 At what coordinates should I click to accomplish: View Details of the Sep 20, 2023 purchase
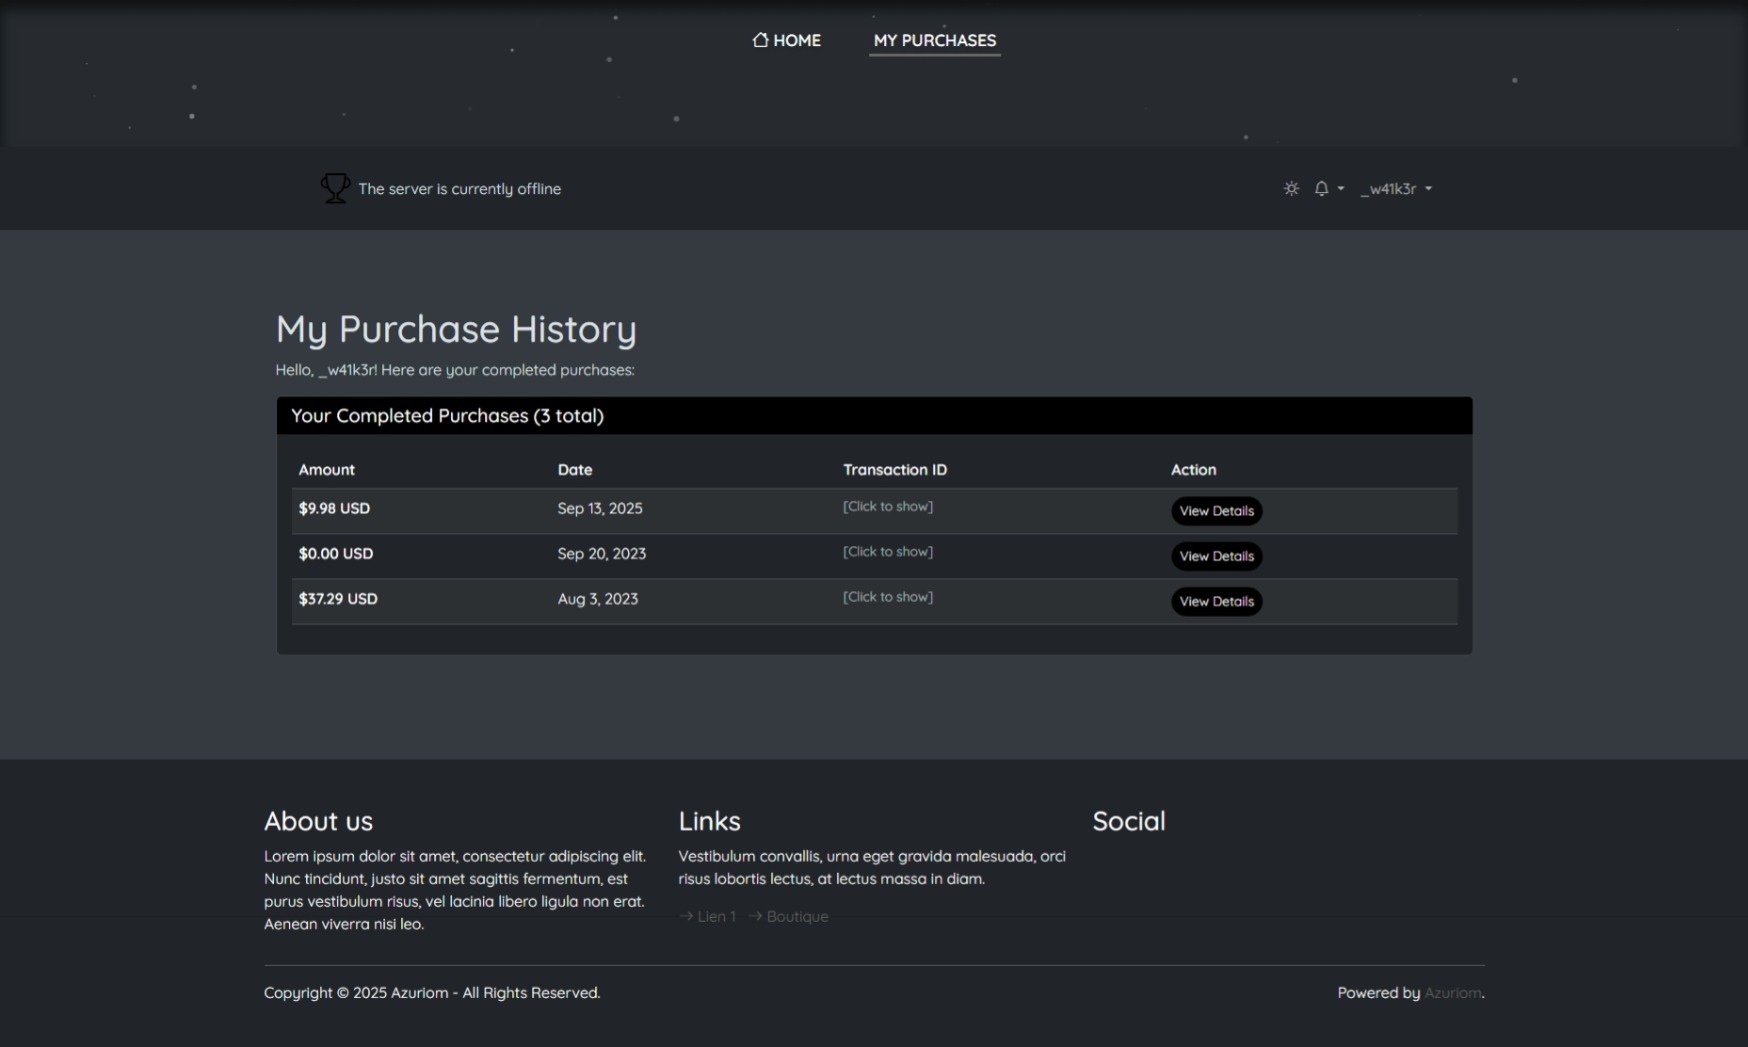pos(1216,556)
